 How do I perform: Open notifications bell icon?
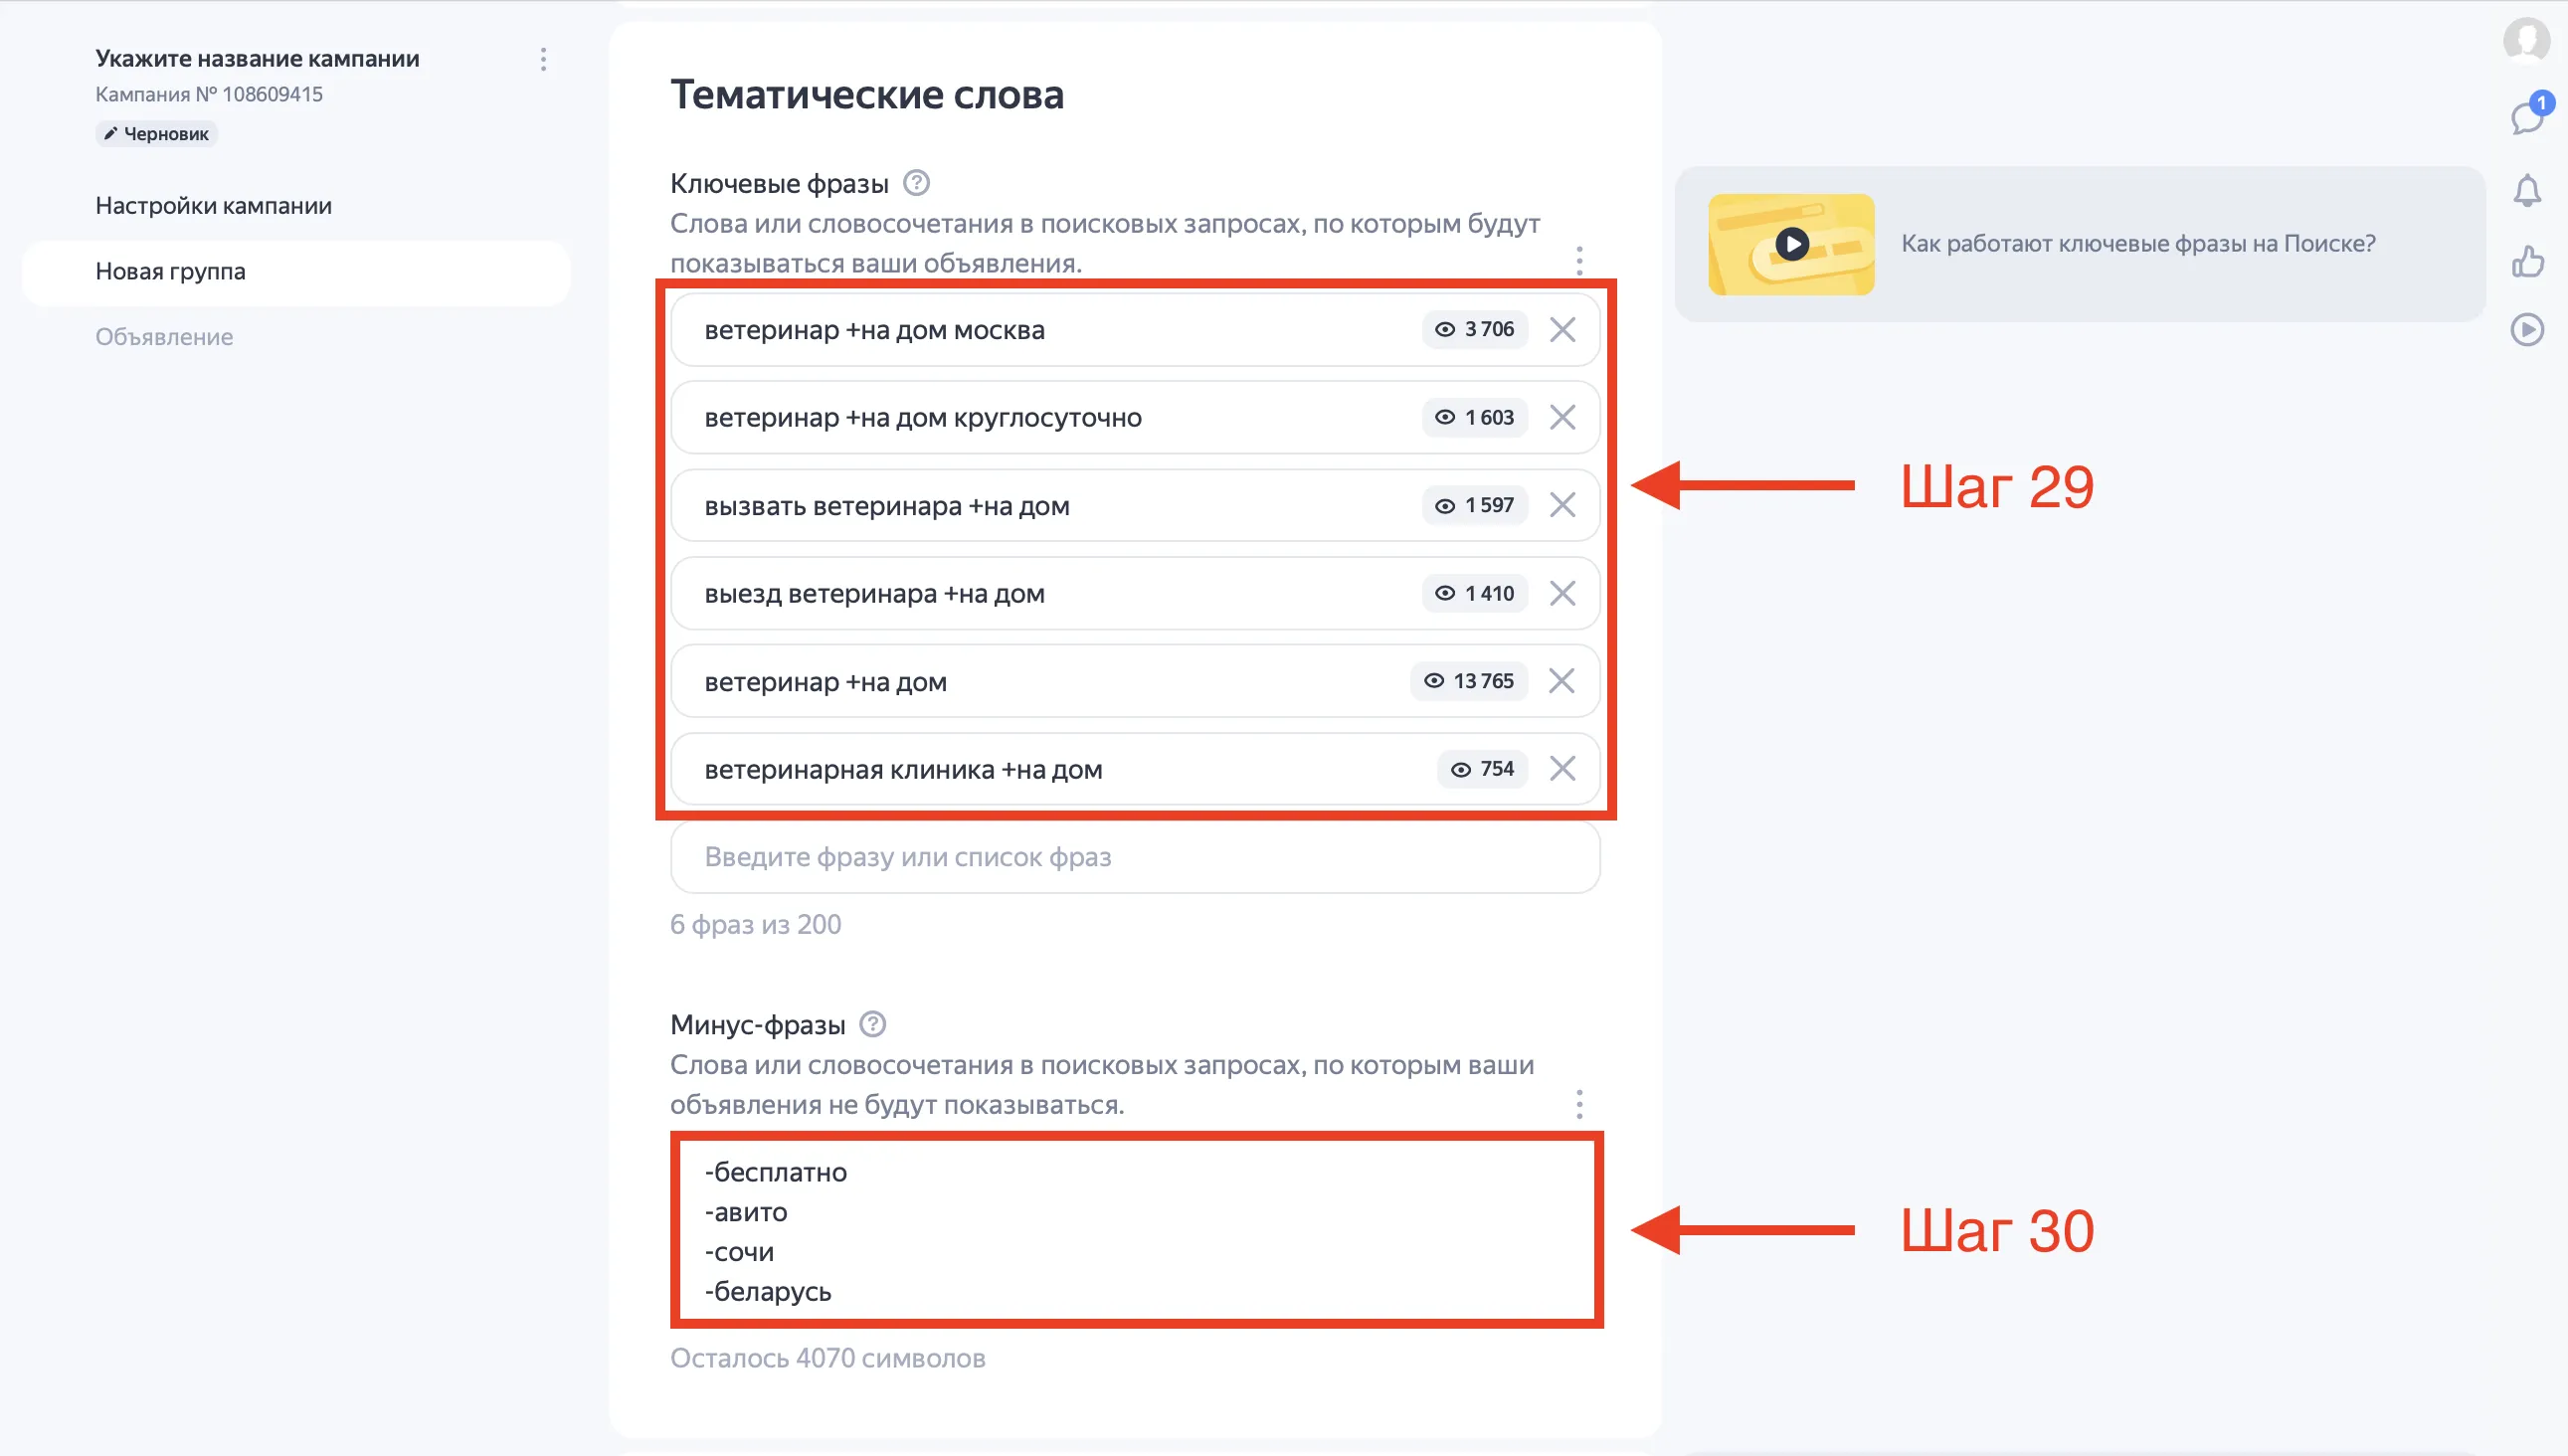(2528, 189)
